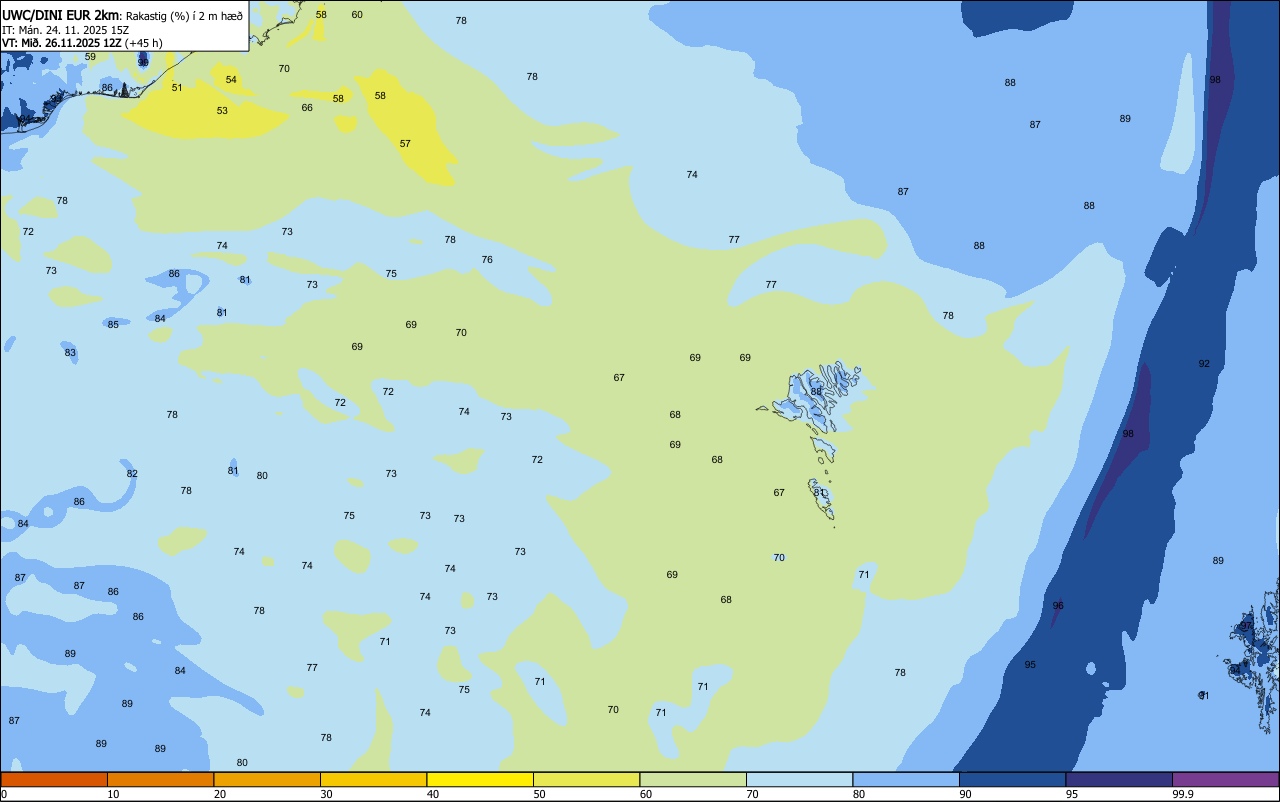Click the orange 10–20 legend swatch
This screenshot has height=802, width=1280.
[x=160, y=779]
